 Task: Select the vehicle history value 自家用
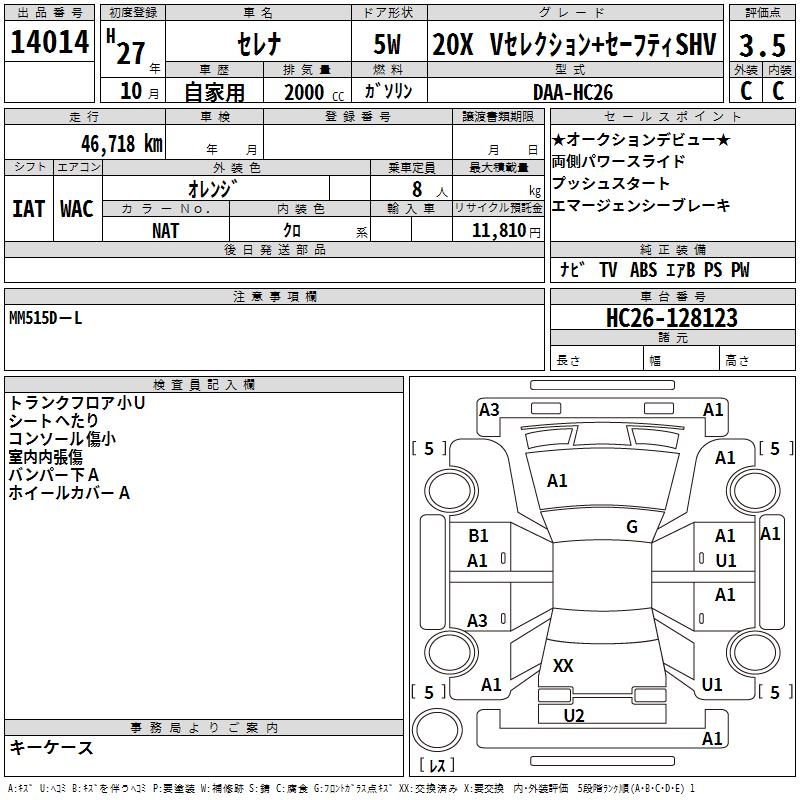(214, 92)
